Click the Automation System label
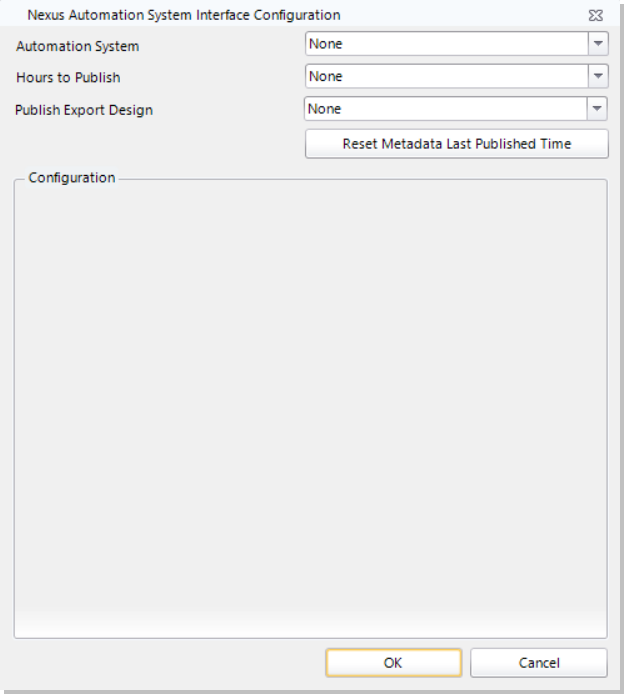This screenshot has width=624, height=694. [x=78, y=46]
